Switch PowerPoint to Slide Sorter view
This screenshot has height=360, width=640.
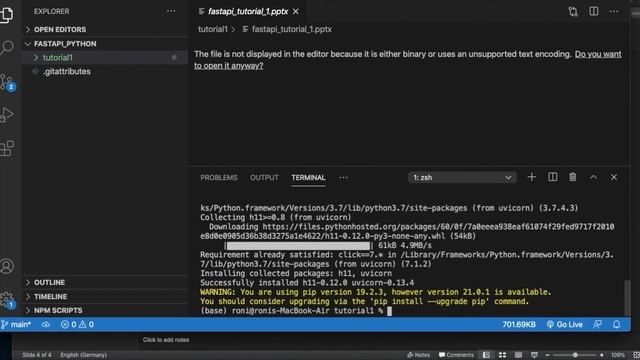tap(502, 355)
